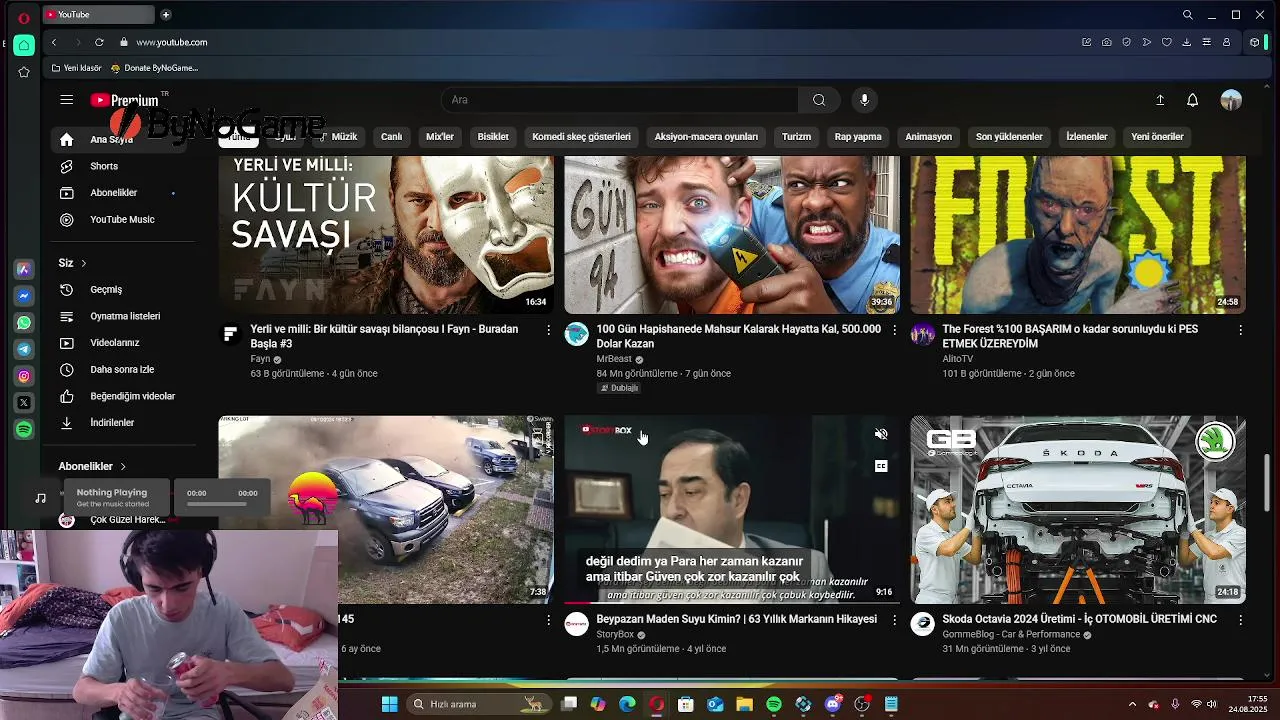The image size is (1280, 720).
Task: Open Spotify in Opera sidebar
Action: [24, 429]
